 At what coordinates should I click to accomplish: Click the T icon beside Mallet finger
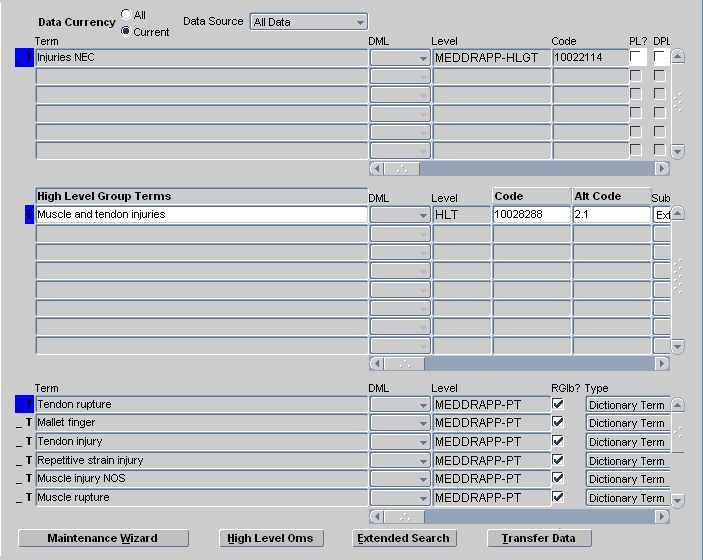point(29,422)
